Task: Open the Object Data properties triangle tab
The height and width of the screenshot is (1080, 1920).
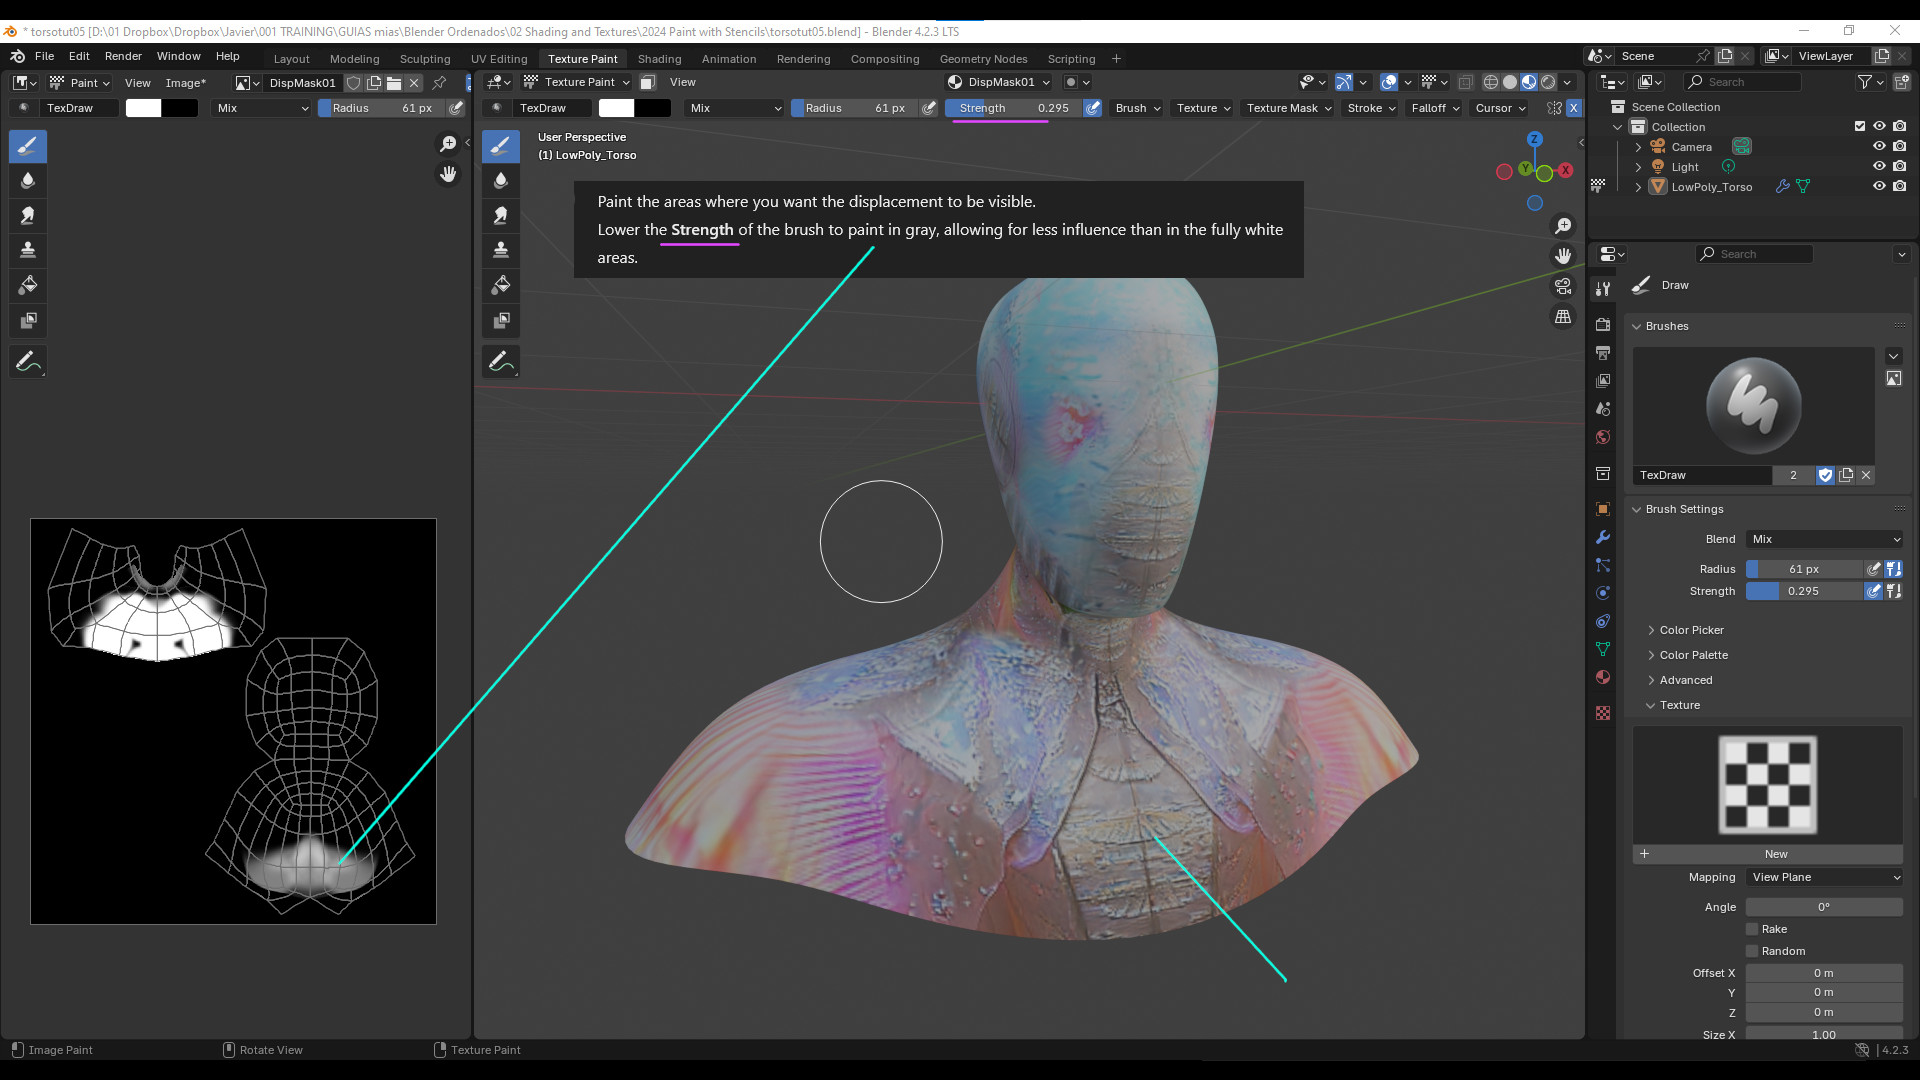Action: coord(1603,649)
